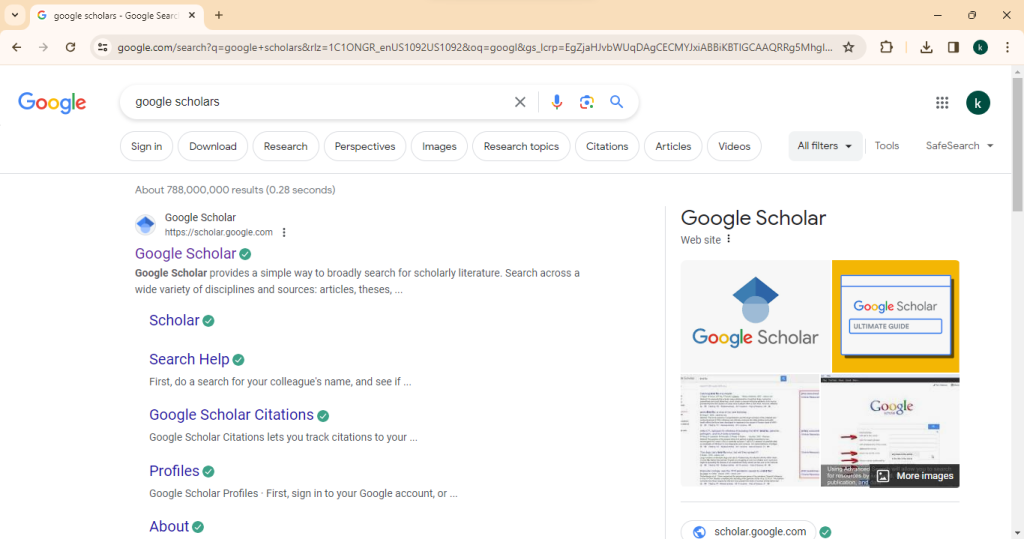This screenshot has height=539, width=1024.
Task: Click the https://scholar.google.com URL text
Action: pos(218,232)
